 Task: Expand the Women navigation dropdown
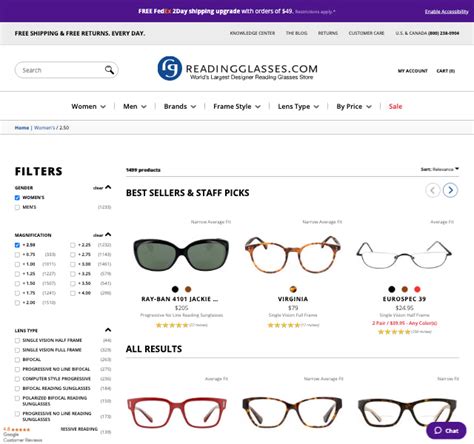tap(88, 106)
